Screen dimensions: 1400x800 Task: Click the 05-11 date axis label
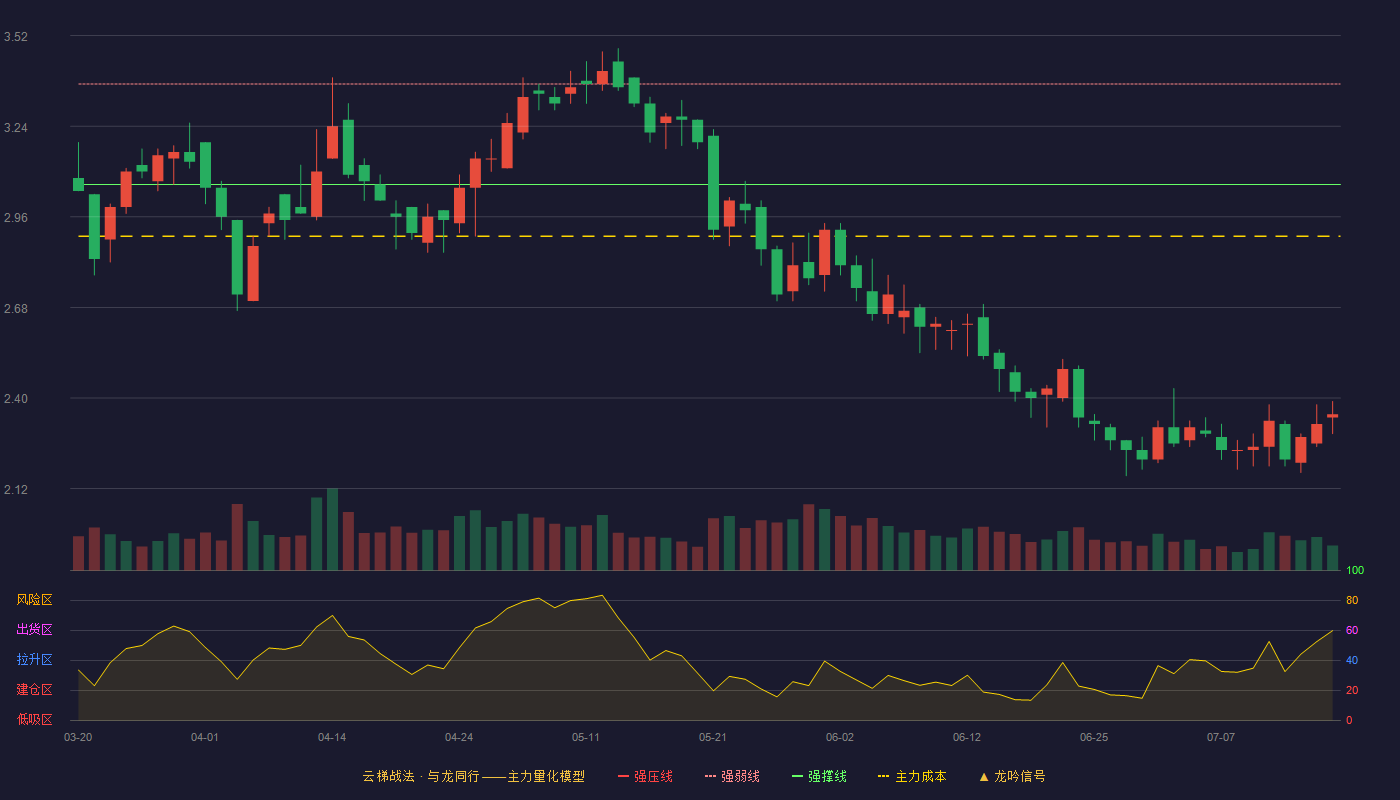pyautogui.click(x=586, y=737)
